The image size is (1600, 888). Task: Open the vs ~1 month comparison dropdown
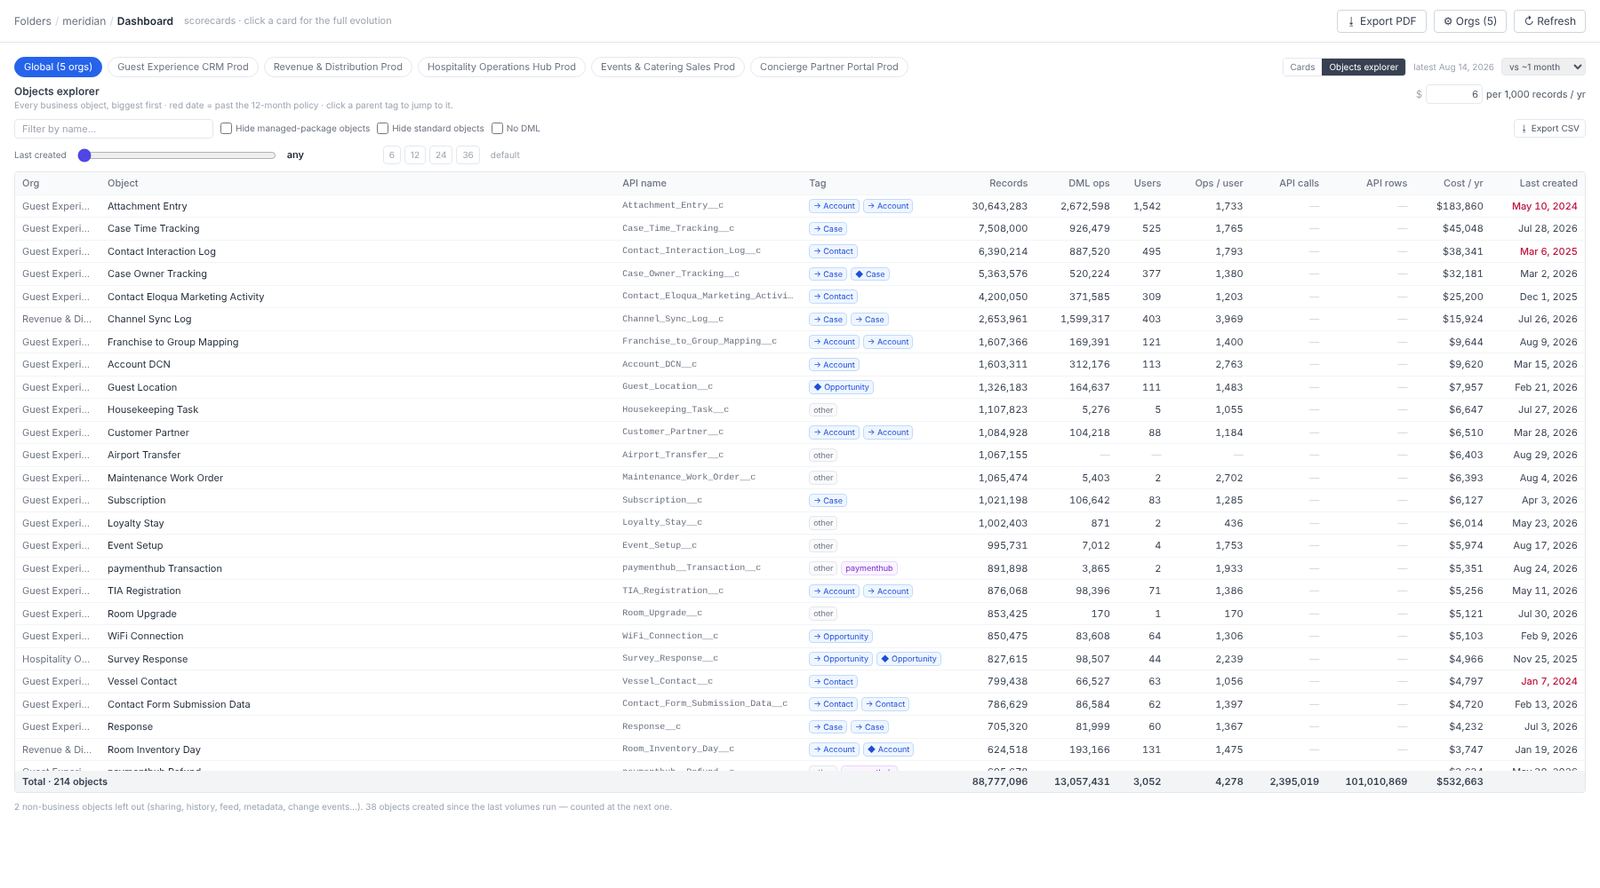(x=1544, y=67)
